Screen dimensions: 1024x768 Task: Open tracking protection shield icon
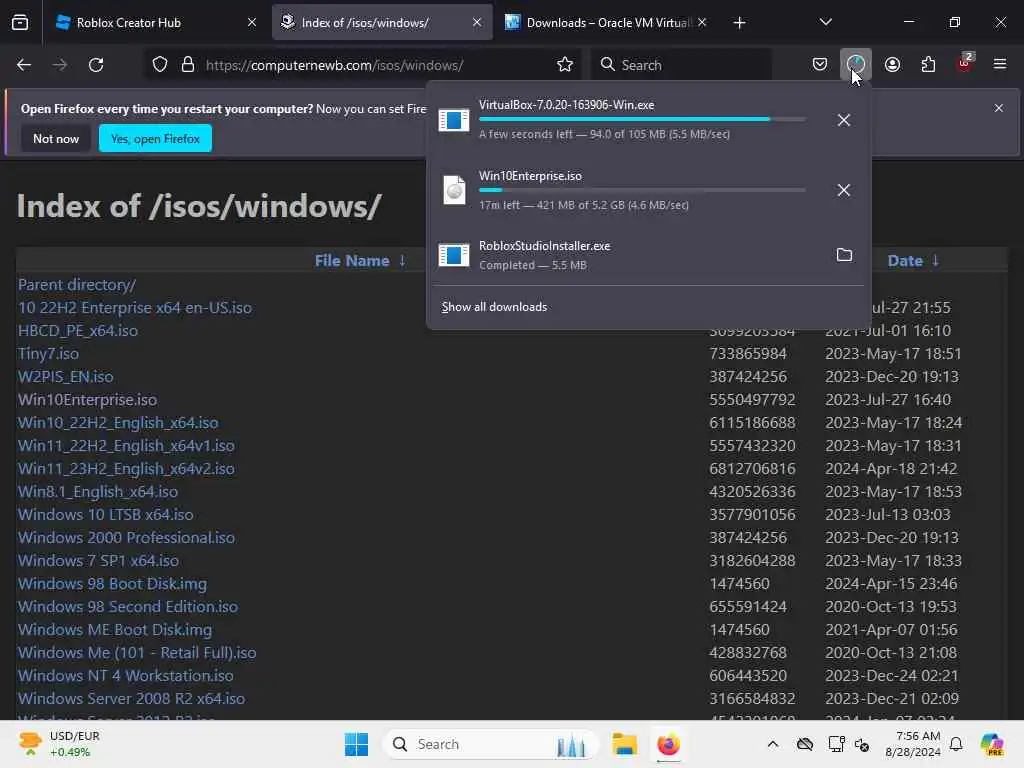[x=160, y=65]
